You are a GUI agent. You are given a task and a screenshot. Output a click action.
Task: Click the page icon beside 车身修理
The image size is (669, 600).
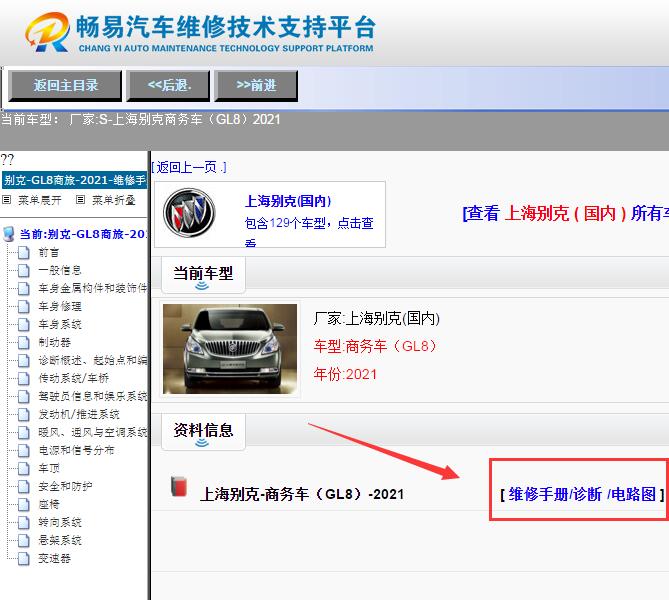pos(23,306)
